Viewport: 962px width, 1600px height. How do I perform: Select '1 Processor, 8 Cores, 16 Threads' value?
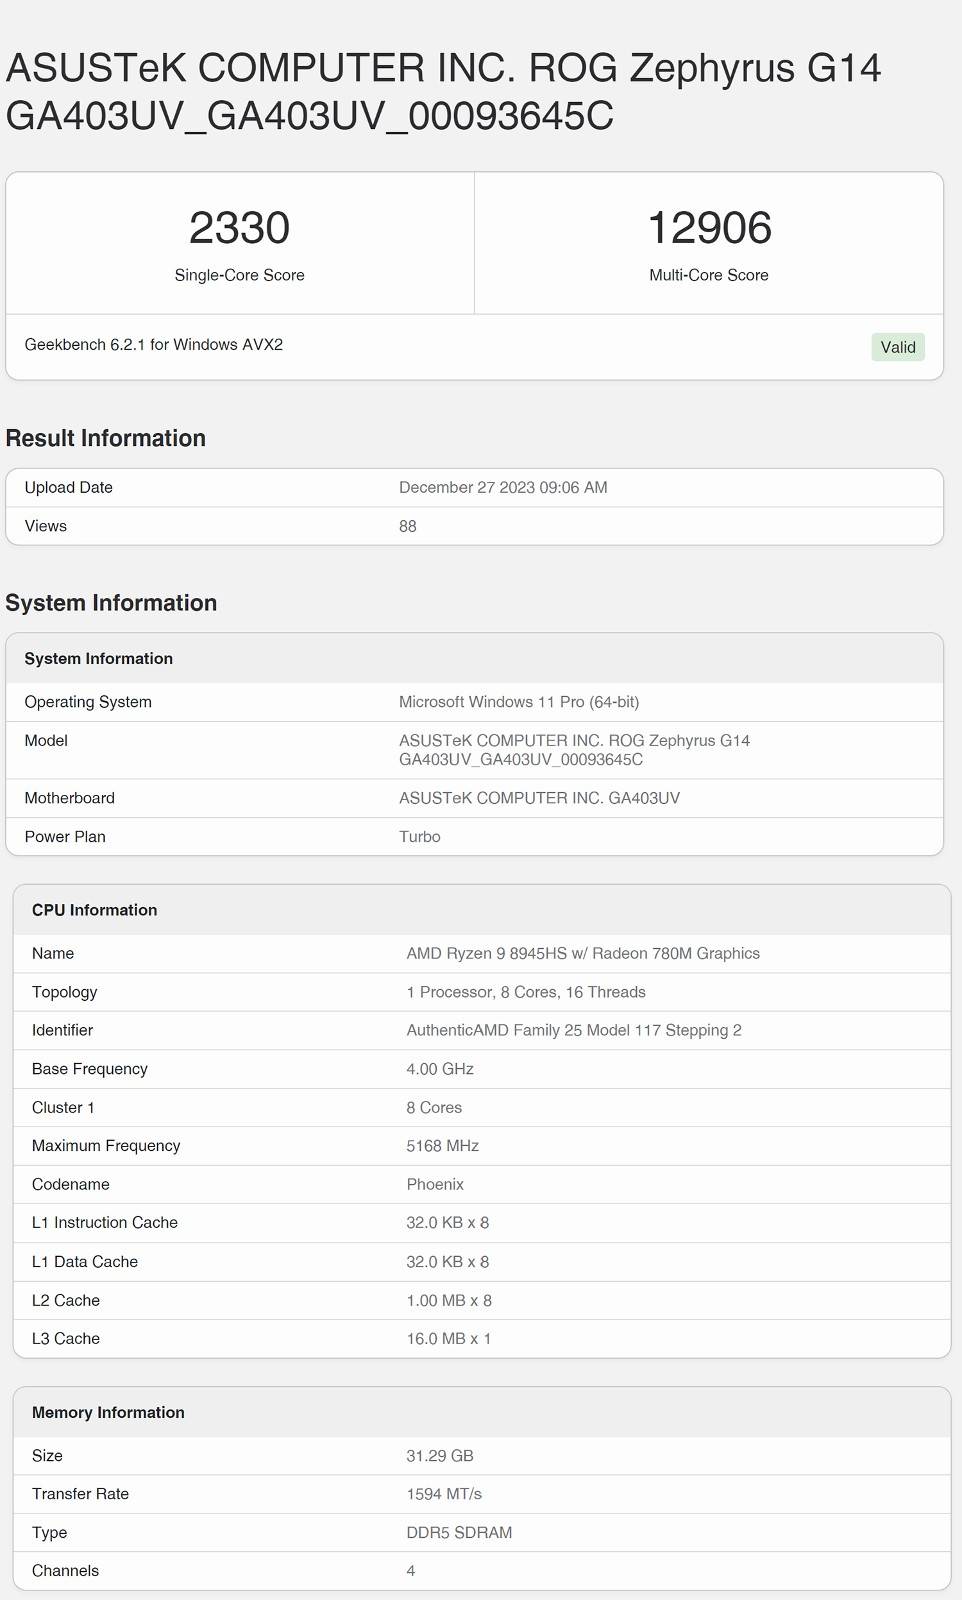click(x=526, y=992)
